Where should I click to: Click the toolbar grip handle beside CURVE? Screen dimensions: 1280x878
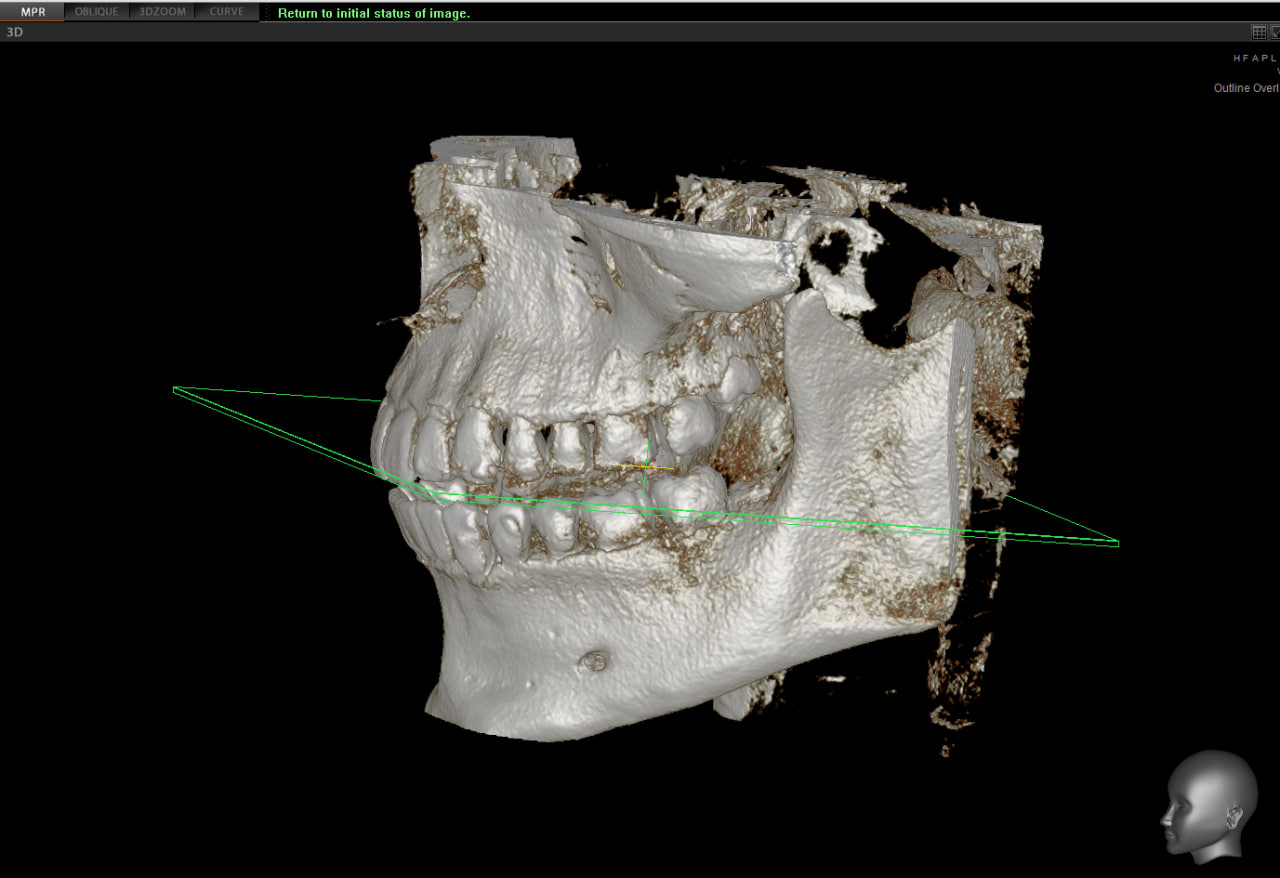pyautogui.click(x=267, y=13)
